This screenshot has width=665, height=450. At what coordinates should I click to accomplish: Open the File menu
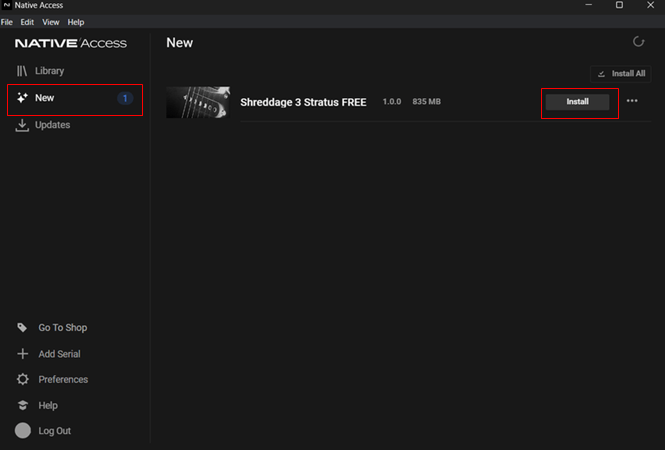[x=7, y=22]
